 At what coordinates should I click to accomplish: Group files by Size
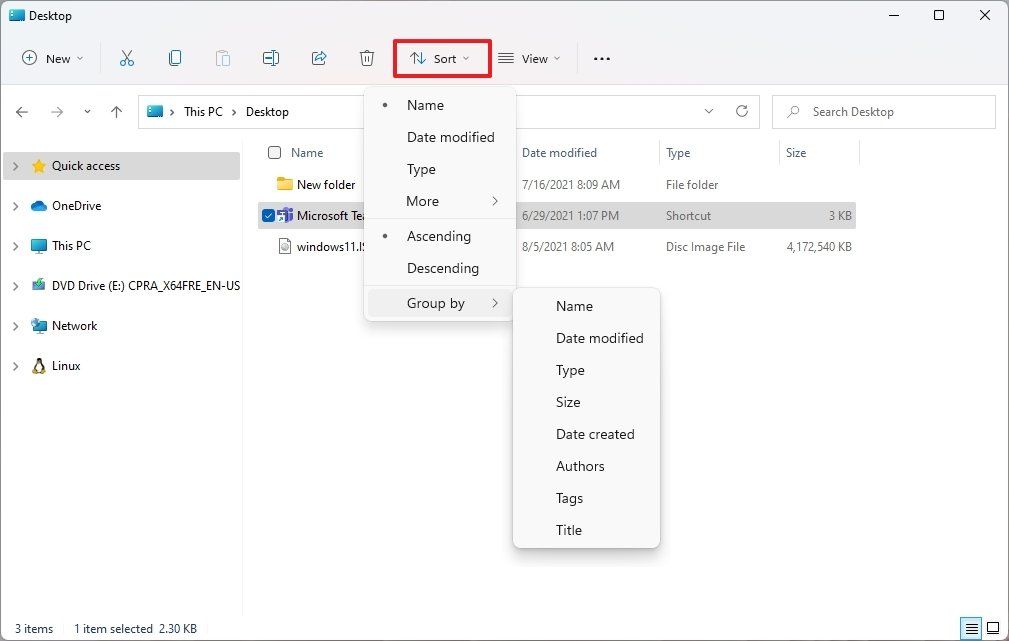click(567, 402)
